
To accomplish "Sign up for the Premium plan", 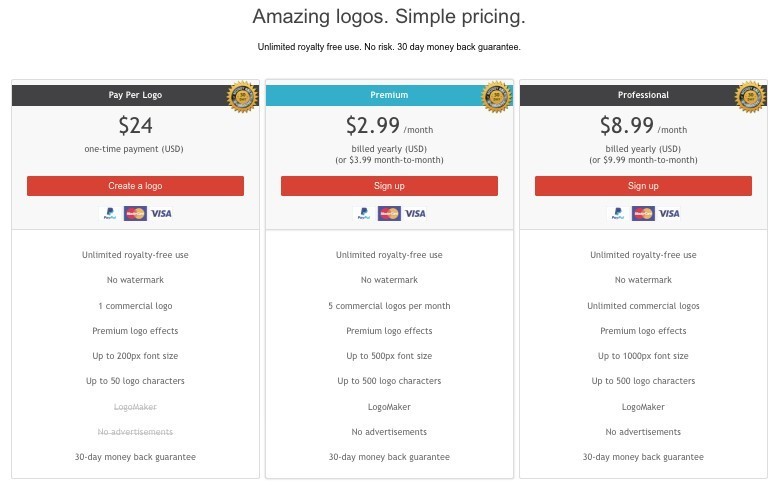I will [x=390, y=186].
